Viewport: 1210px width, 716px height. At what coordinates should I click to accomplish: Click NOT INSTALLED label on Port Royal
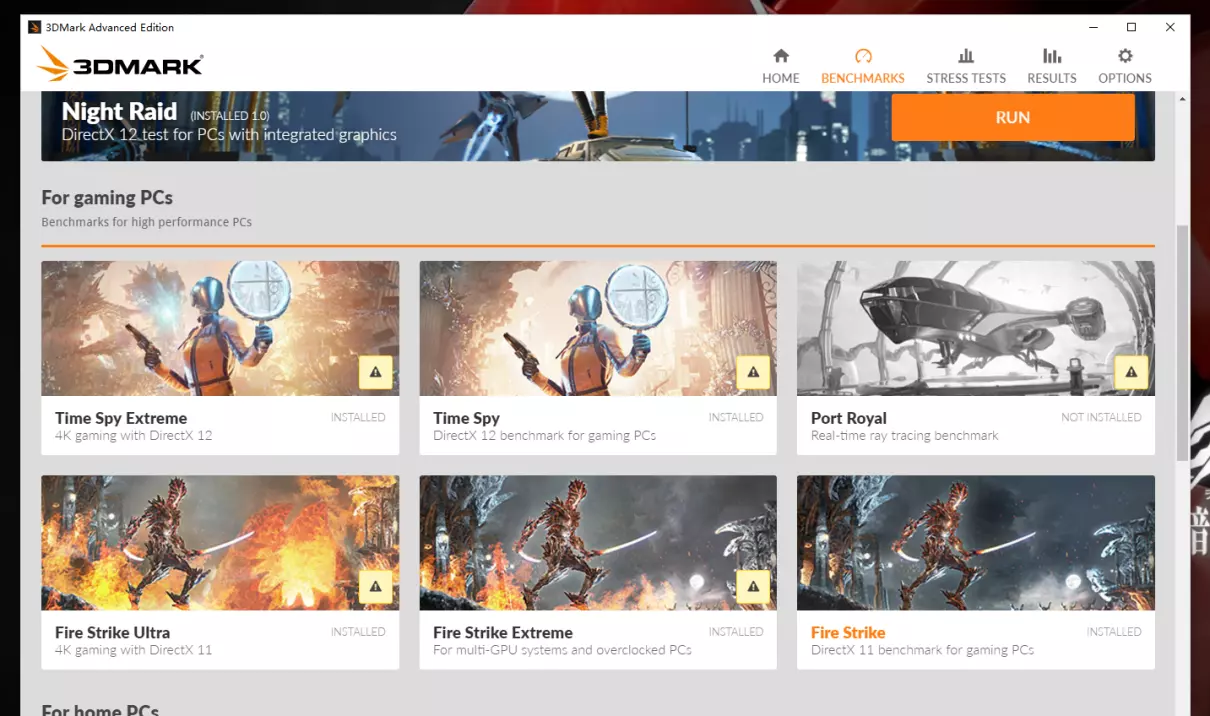point(1101,417)
